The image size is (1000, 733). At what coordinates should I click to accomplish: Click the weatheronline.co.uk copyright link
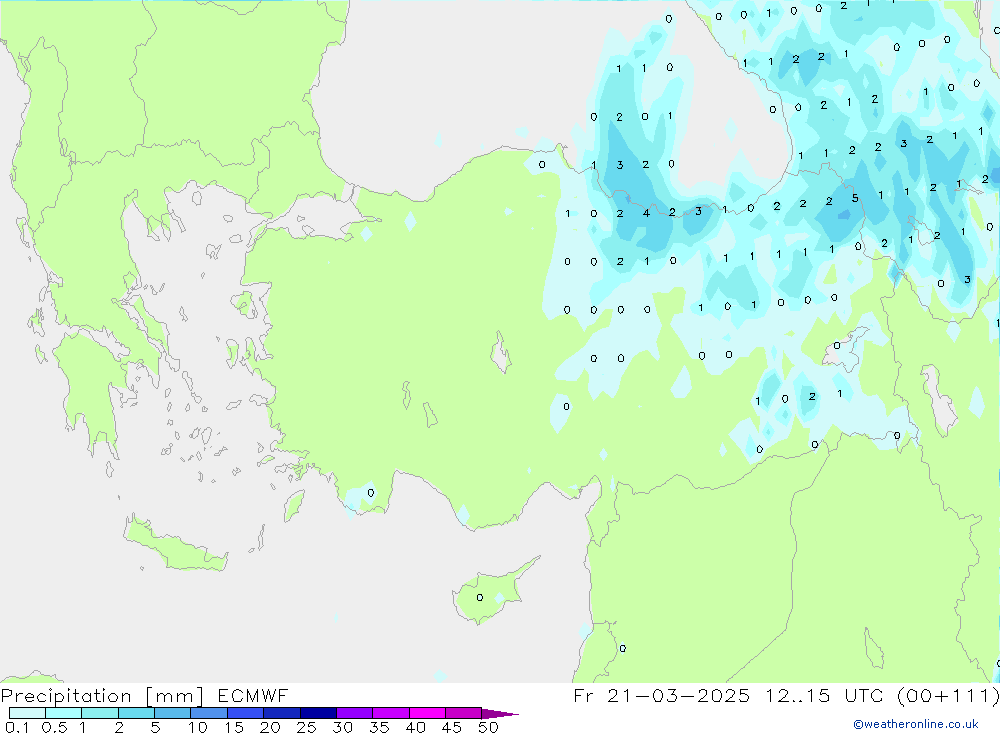[916, 724]
